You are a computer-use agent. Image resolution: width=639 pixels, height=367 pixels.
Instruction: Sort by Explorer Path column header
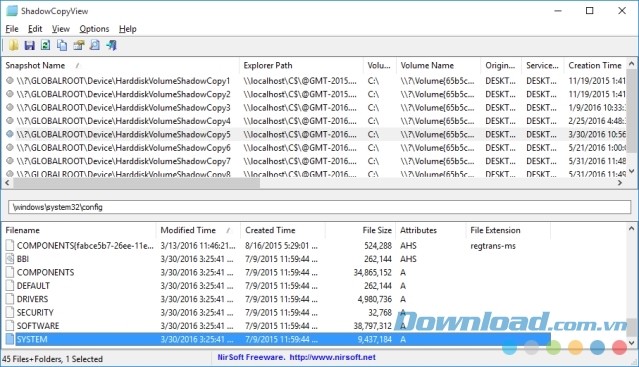coord(301,66)
